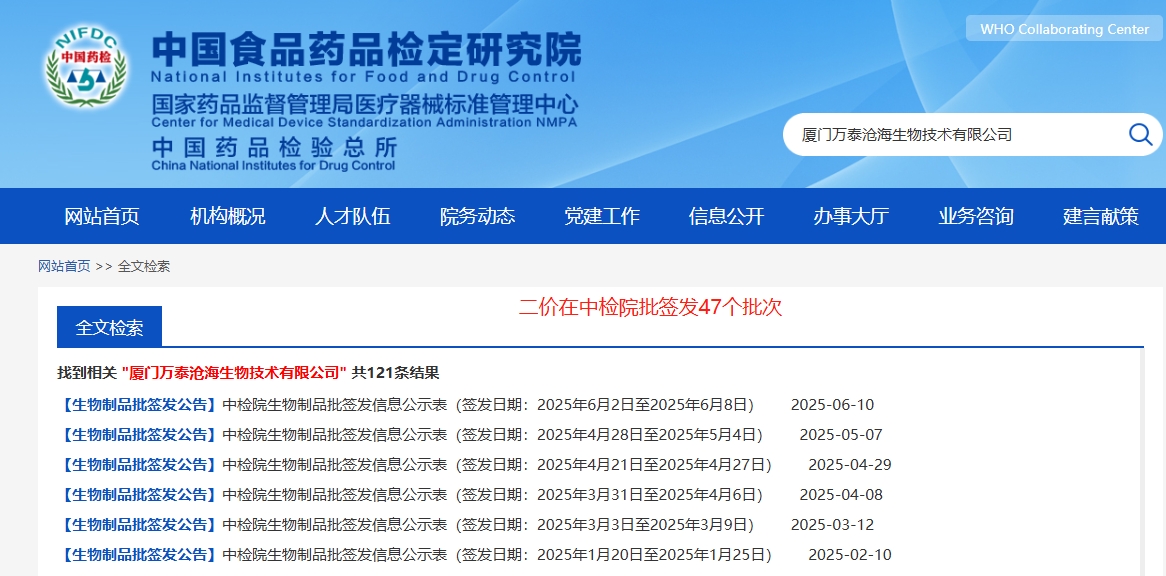Click 网站首页 breadcrumb link
This screenshot has width=1166, height=576.
(64, 266)
